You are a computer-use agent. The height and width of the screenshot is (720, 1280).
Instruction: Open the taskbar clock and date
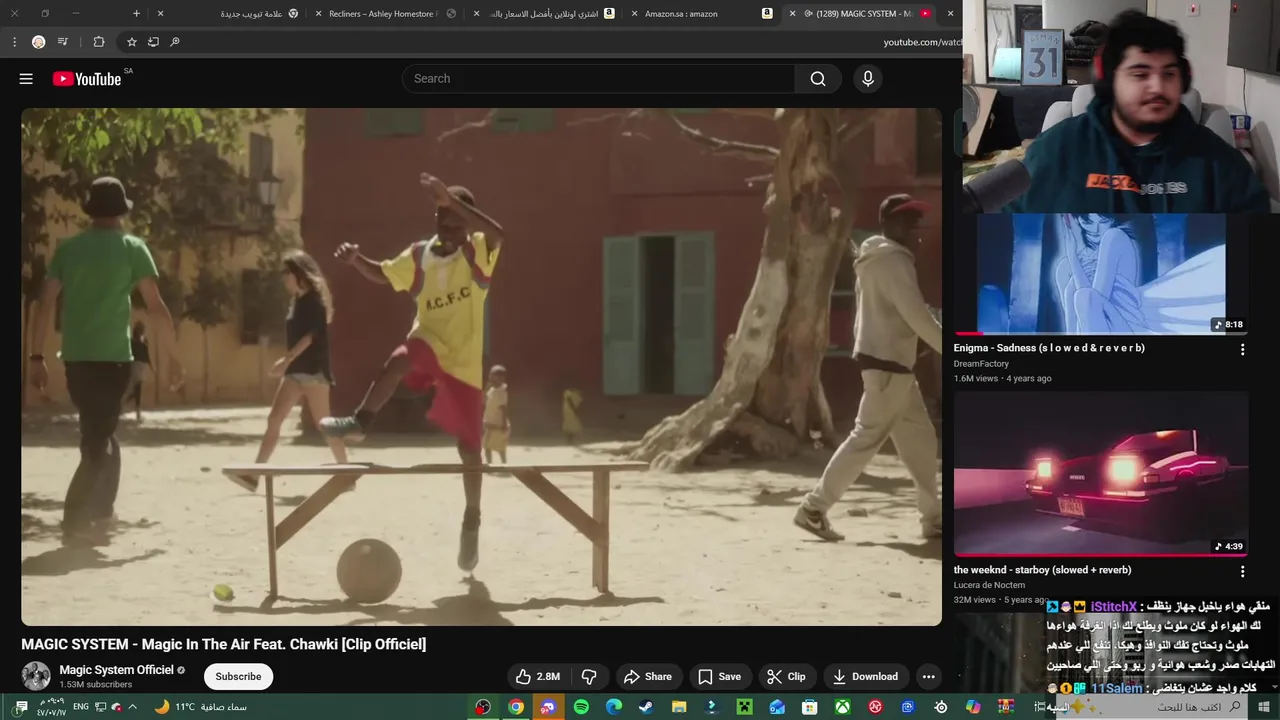click(x=51, y=707)
